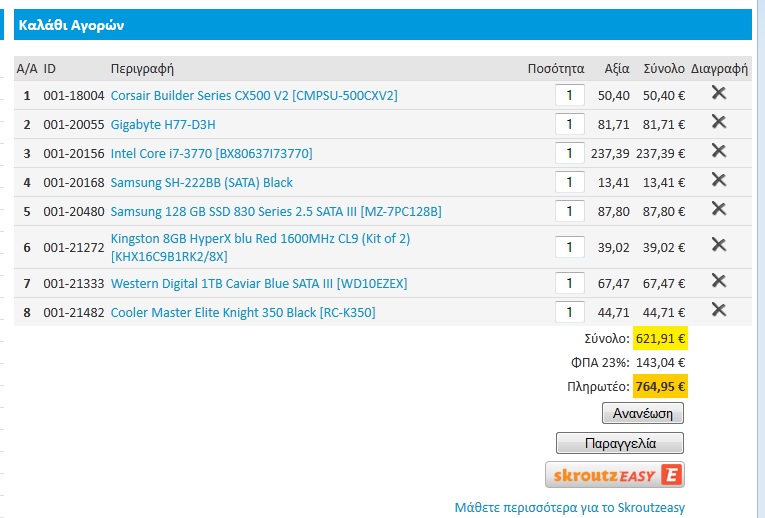
Task: Delete the Gigabyte H77-D3H row
Action: [719, 121]
